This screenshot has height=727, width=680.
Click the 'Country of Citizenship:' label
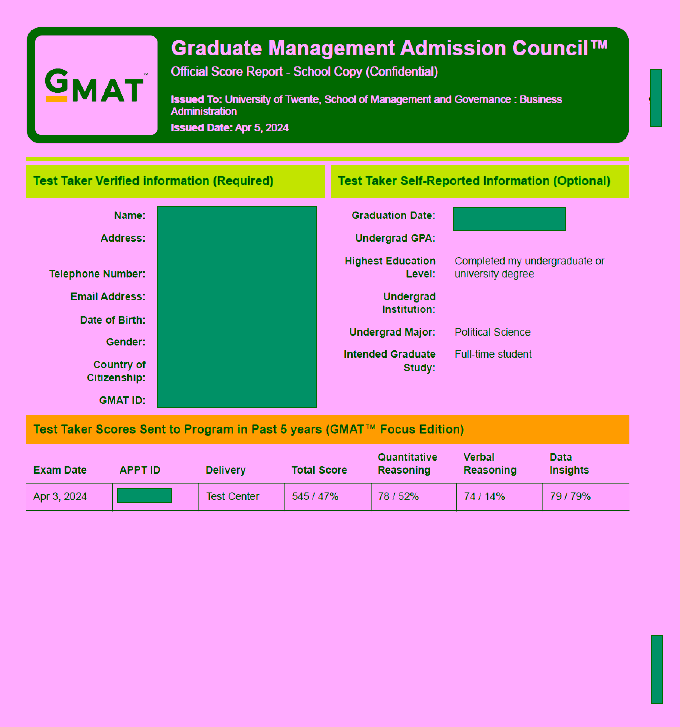(x=116, y=371)
